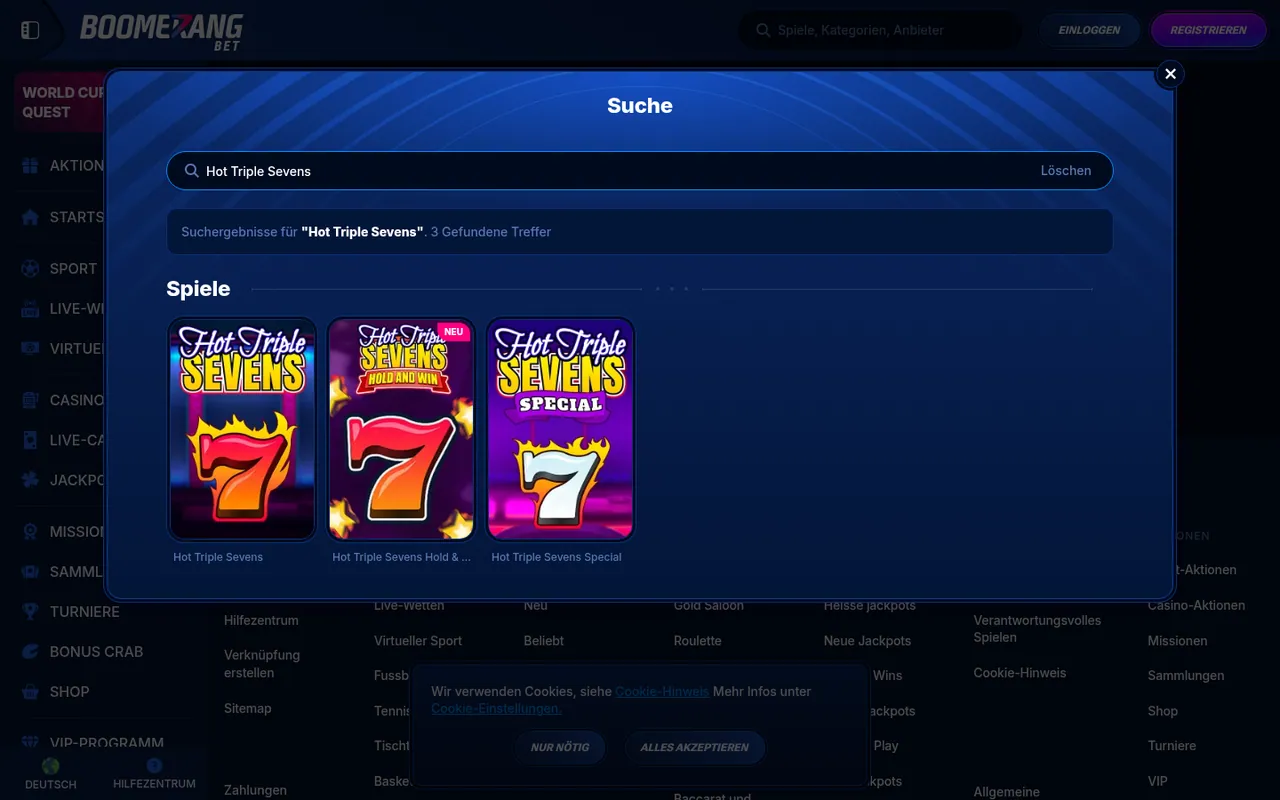
Task: Click Deutsch language globe icon
Action: [50, 766]
